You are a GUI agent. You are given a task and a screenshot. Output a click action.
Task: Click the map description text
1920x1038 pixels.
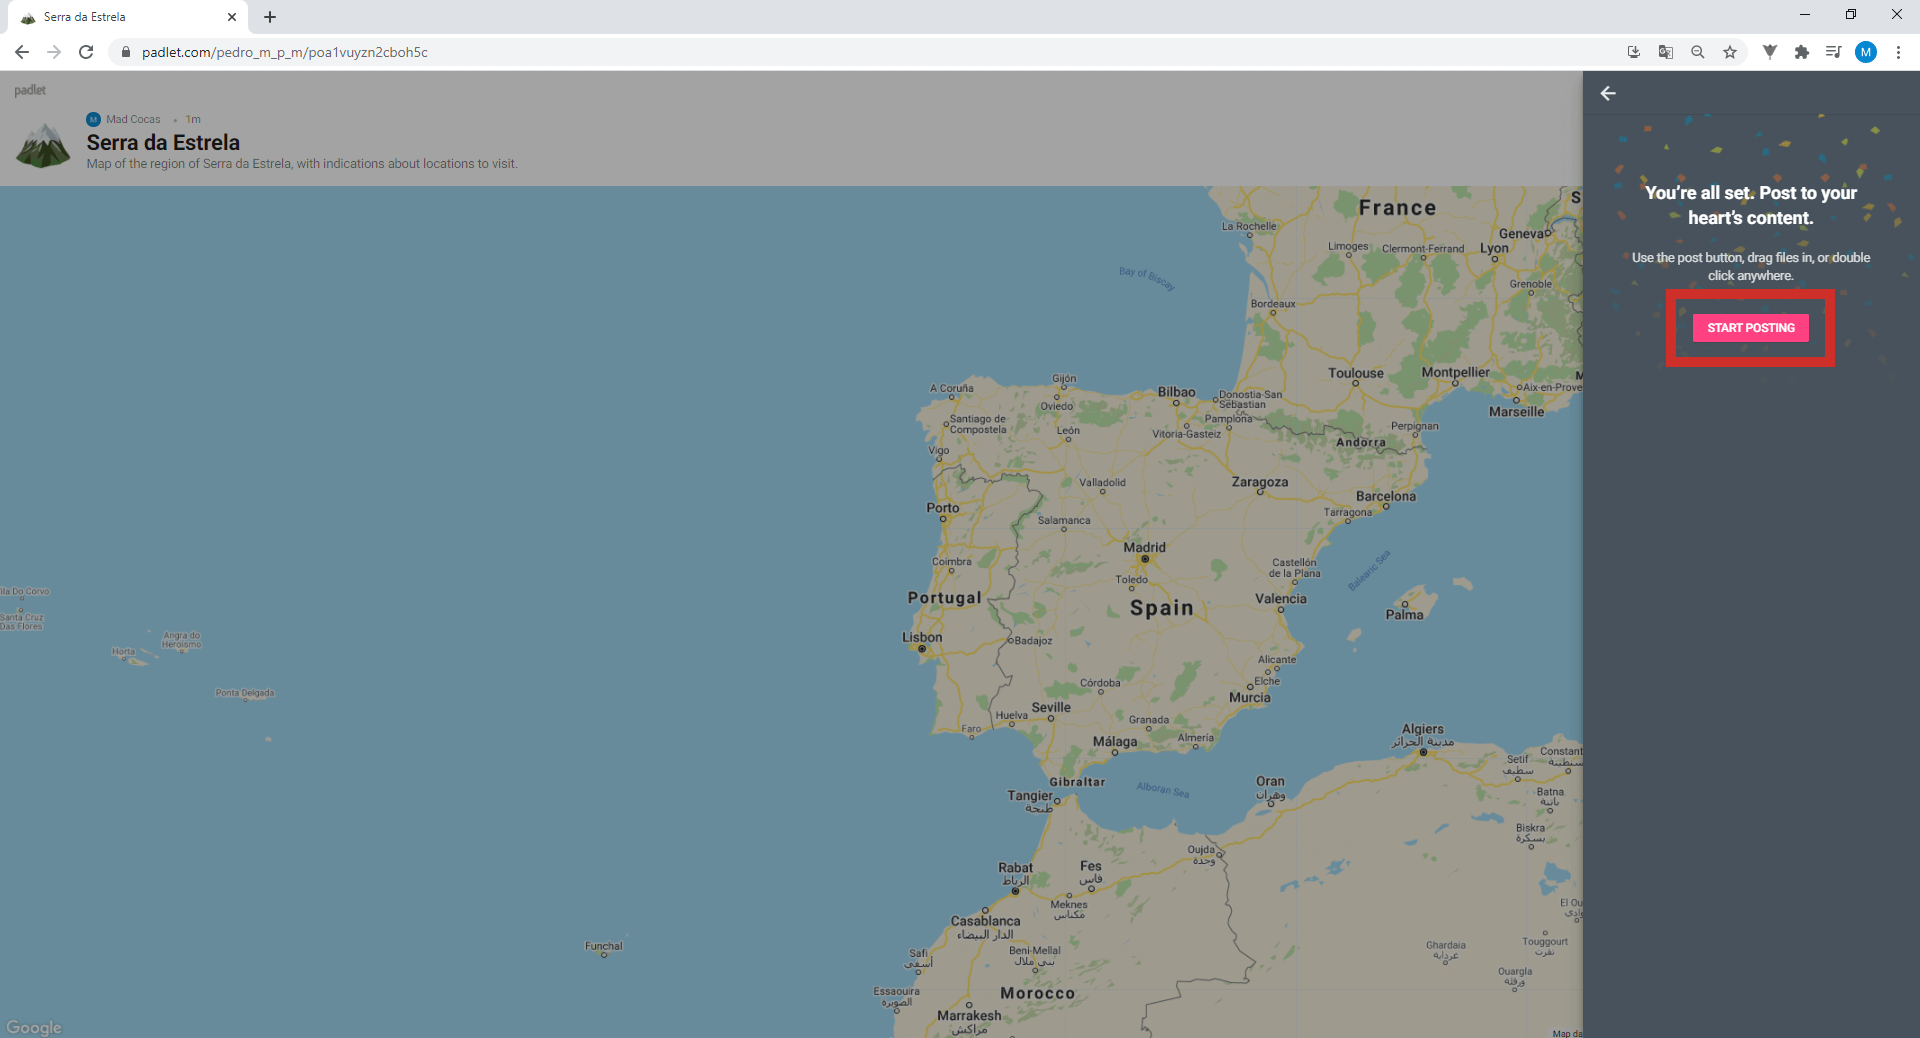(x=302, y=164)
